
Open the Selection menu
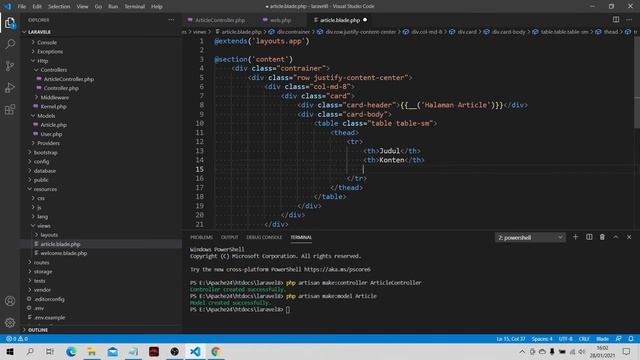coord(59,7)
